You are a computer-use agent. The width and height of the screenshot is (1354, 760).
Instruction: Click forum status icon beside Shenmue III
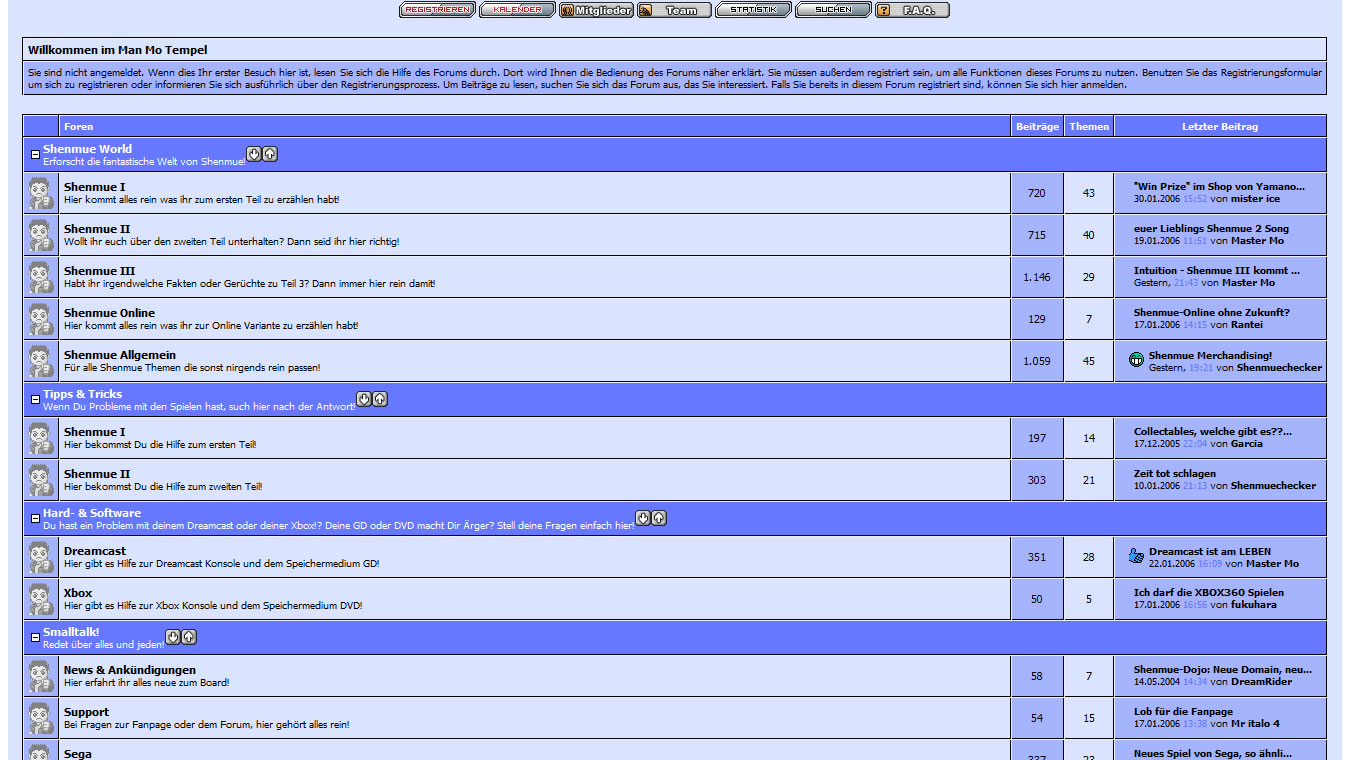40,277
